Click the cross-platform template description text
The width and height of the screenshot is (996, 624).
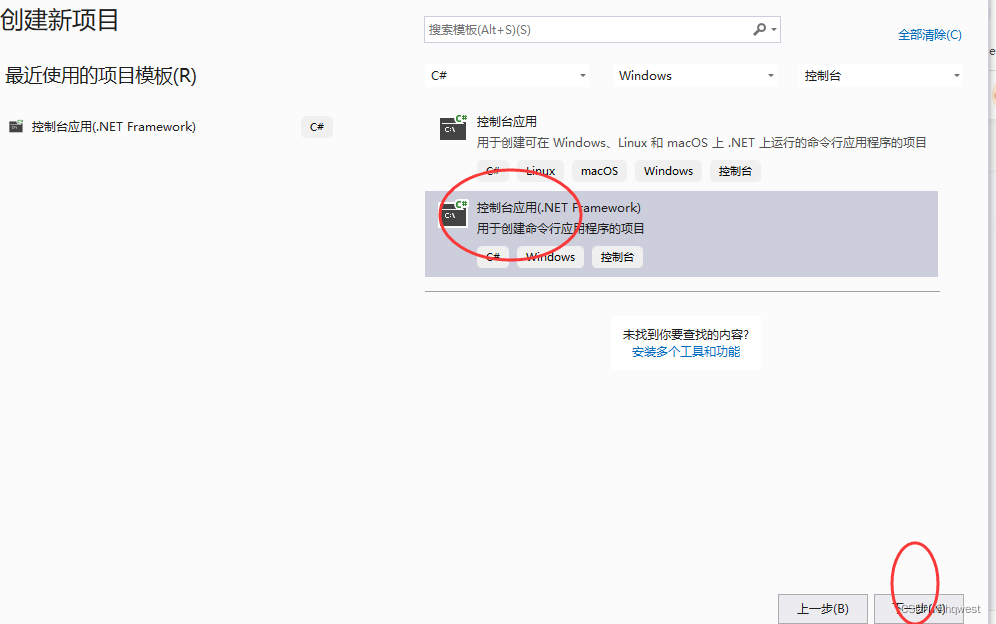pos(701,142)
